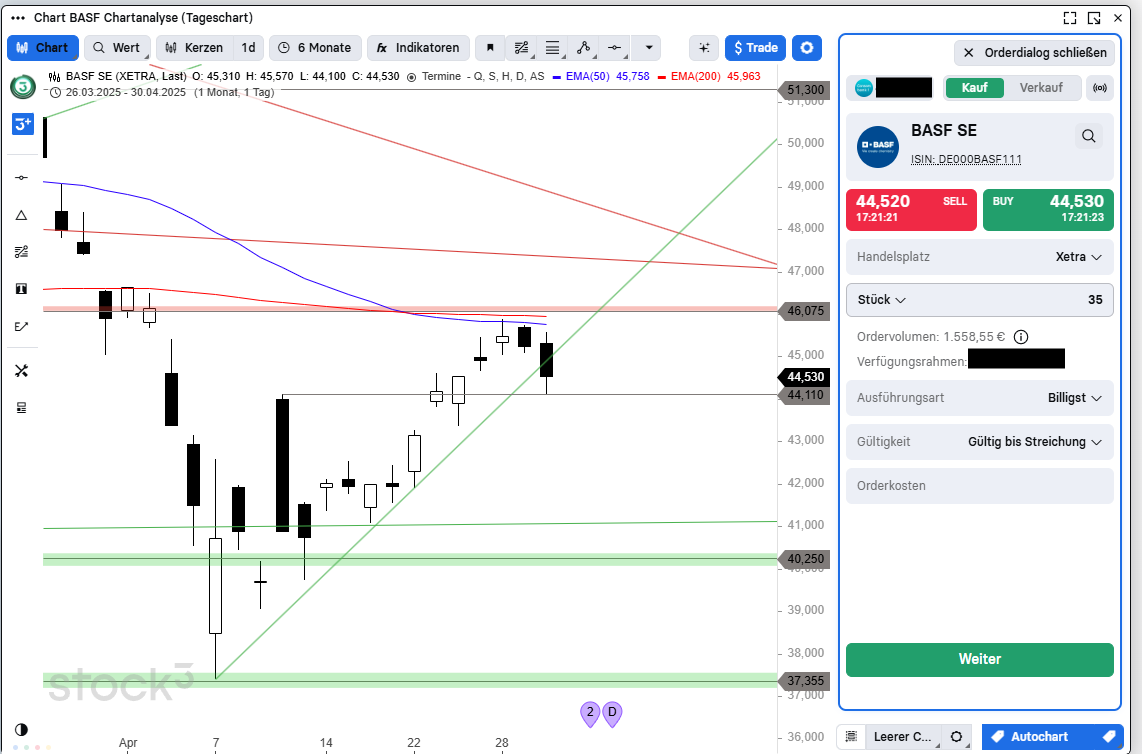Click the purple dividend marker labeled D
This screenshot has width=1142, height=754.
613,713
